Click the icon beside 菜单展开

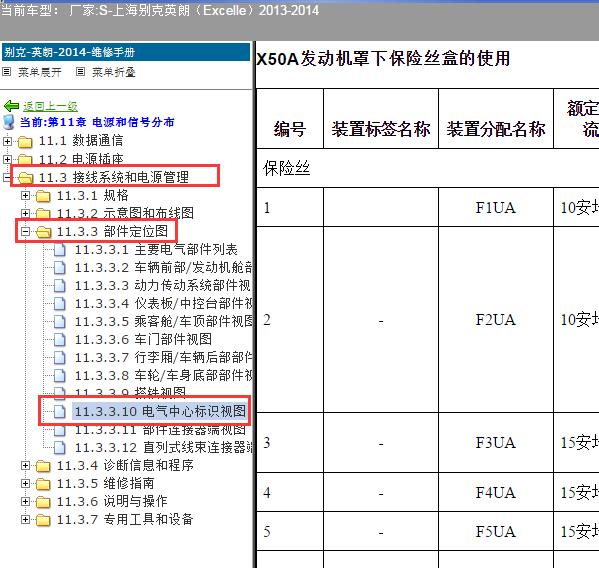point(6,71)
